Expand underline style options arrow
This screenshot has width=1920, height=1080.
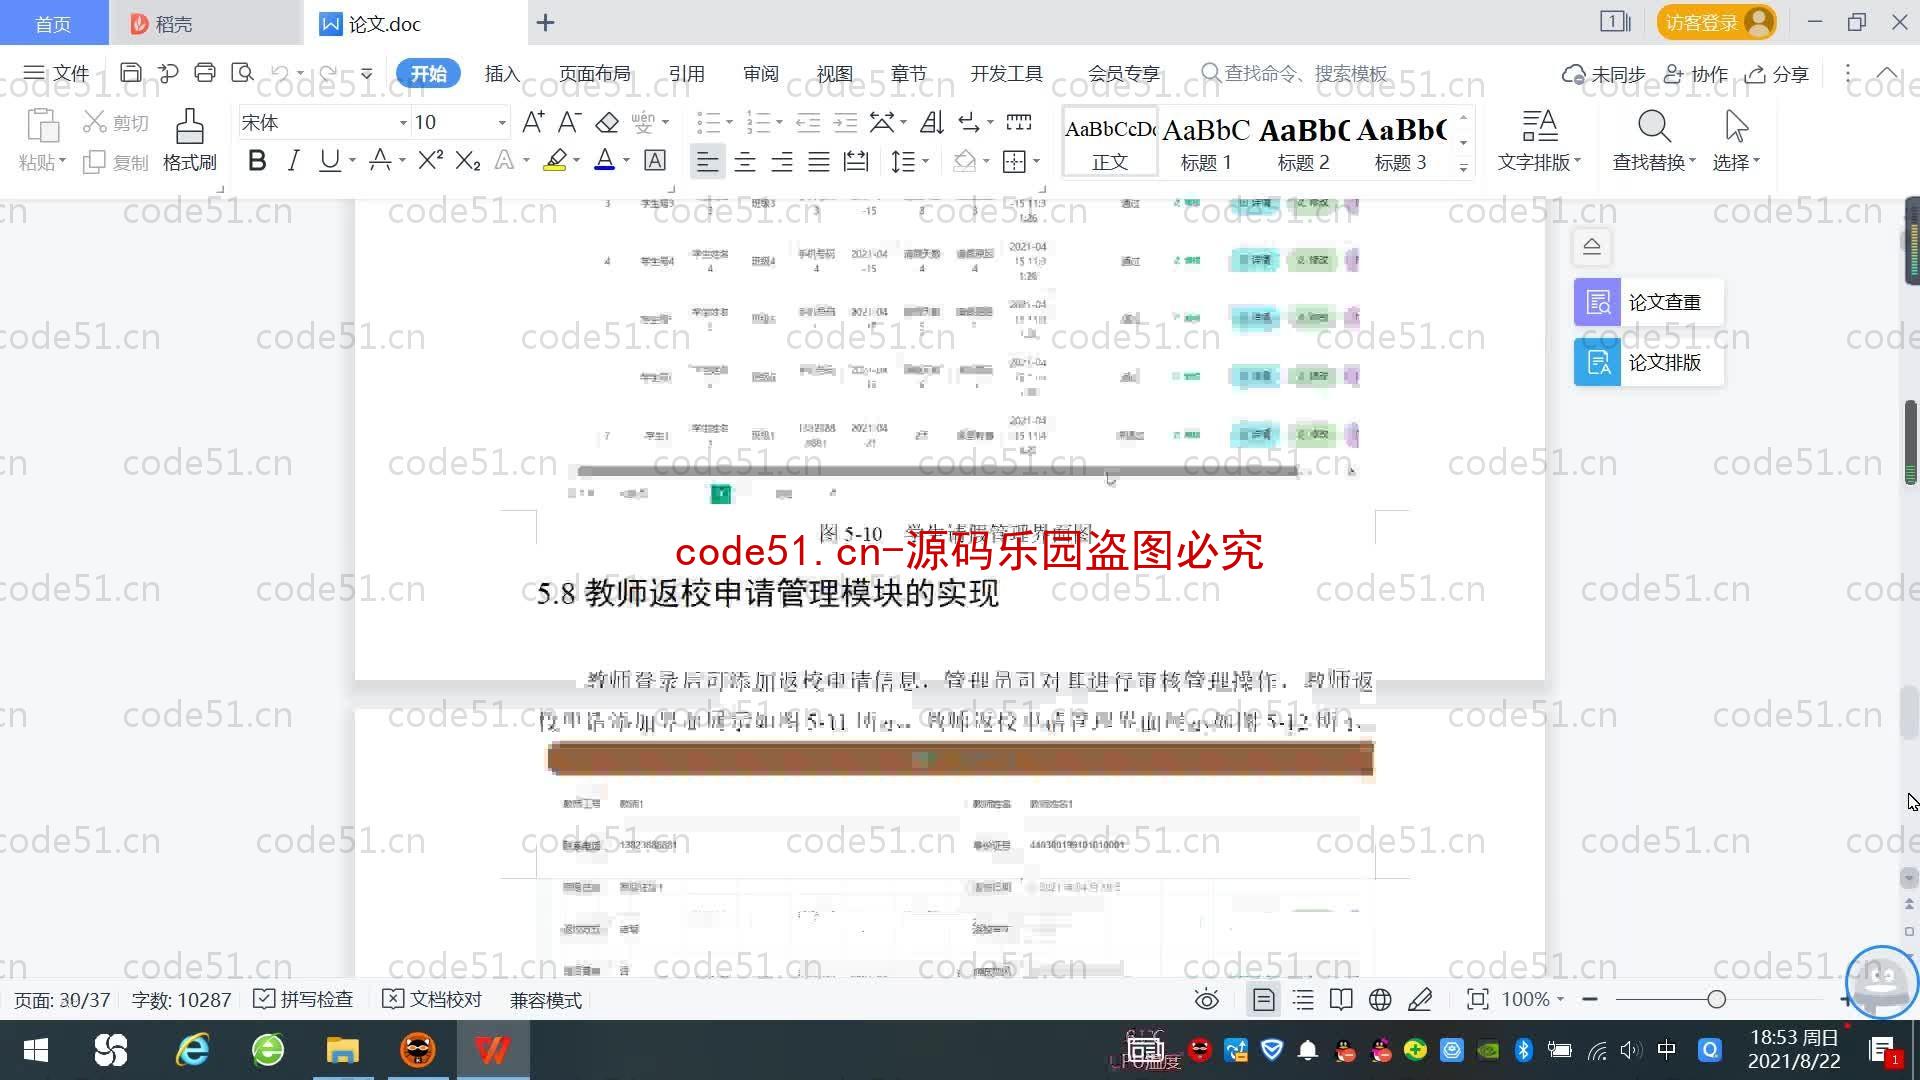coord(352,161)
